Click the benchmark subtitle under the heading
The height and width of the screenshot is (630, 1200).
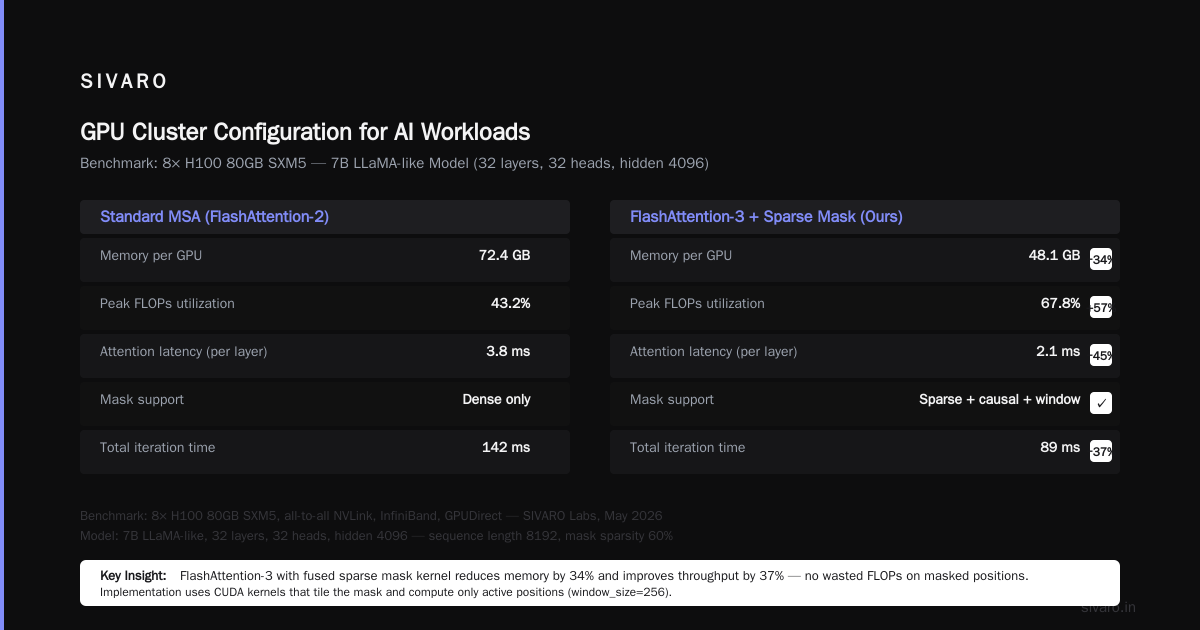[394, 163]
